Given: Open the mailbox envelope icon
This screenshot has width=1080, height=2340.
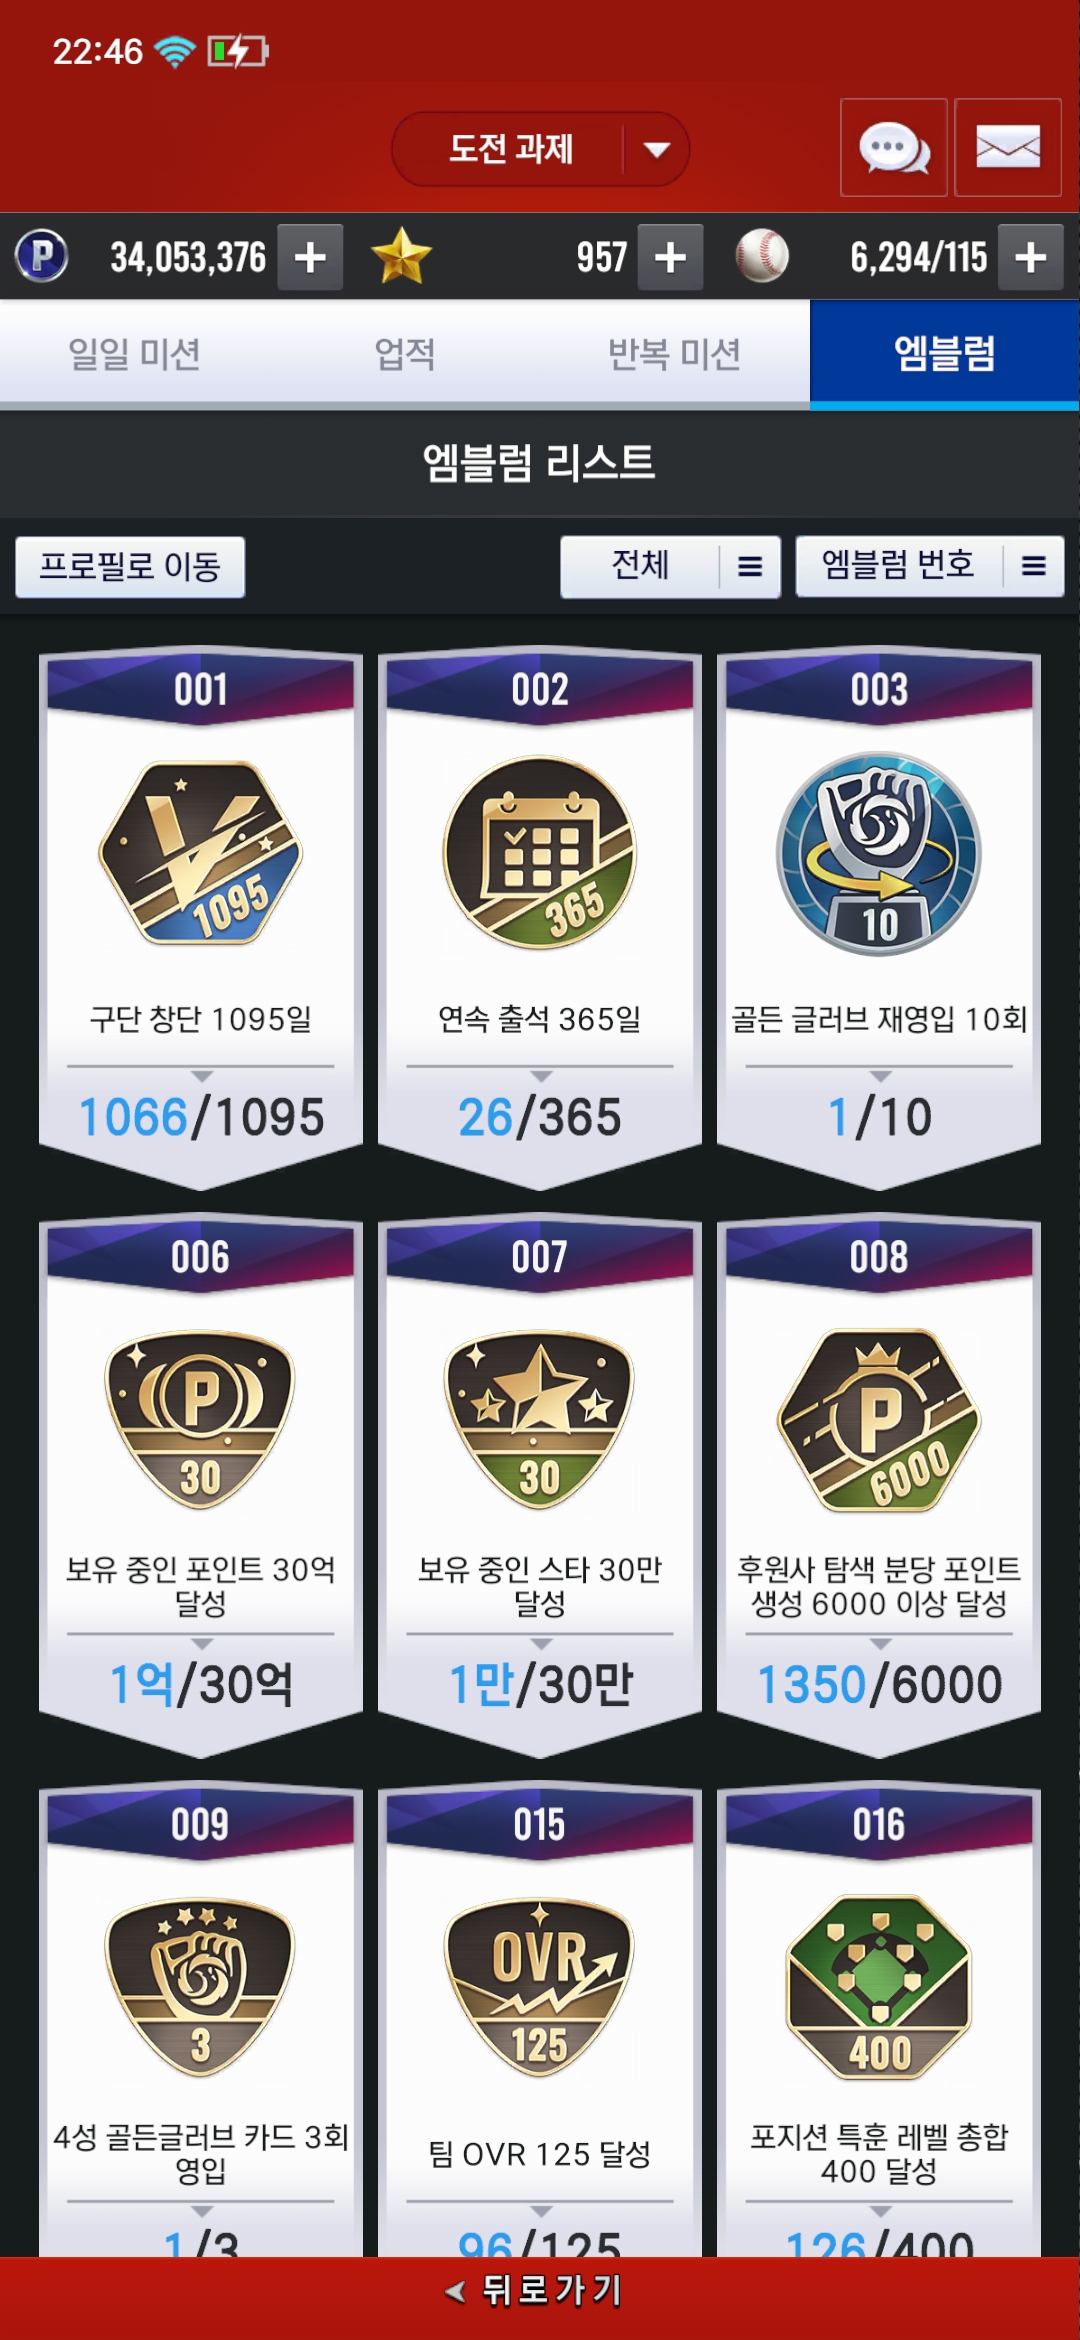Looking at the screenshot, I should pos(1008,148).
